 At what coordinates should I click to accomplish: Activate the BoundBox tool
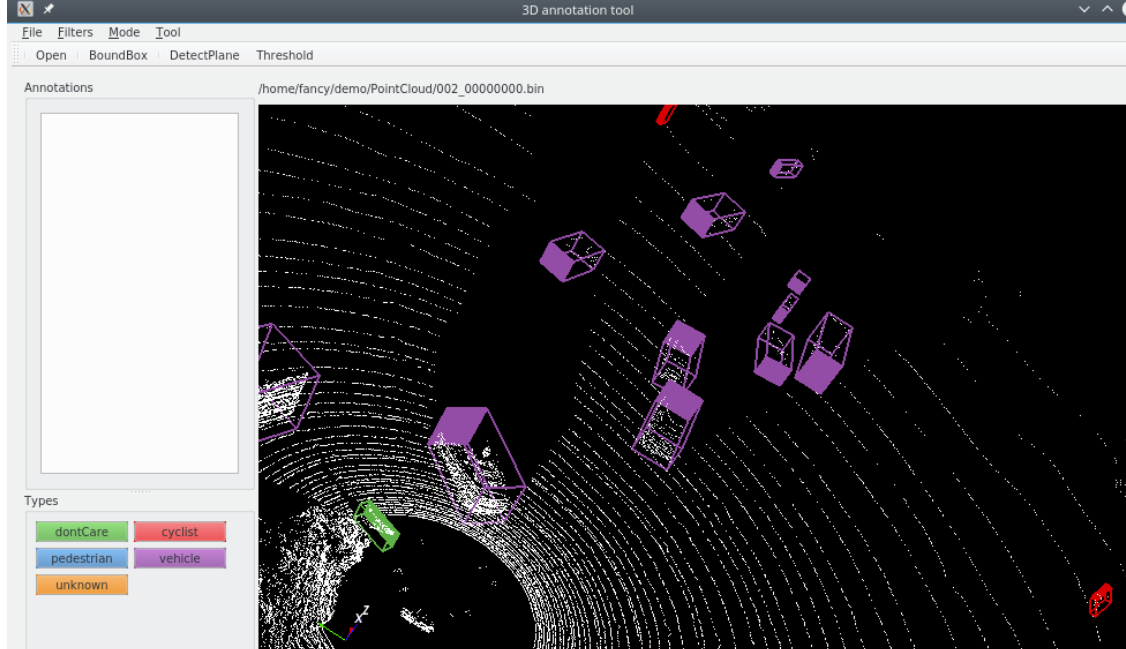coord(118,55)
